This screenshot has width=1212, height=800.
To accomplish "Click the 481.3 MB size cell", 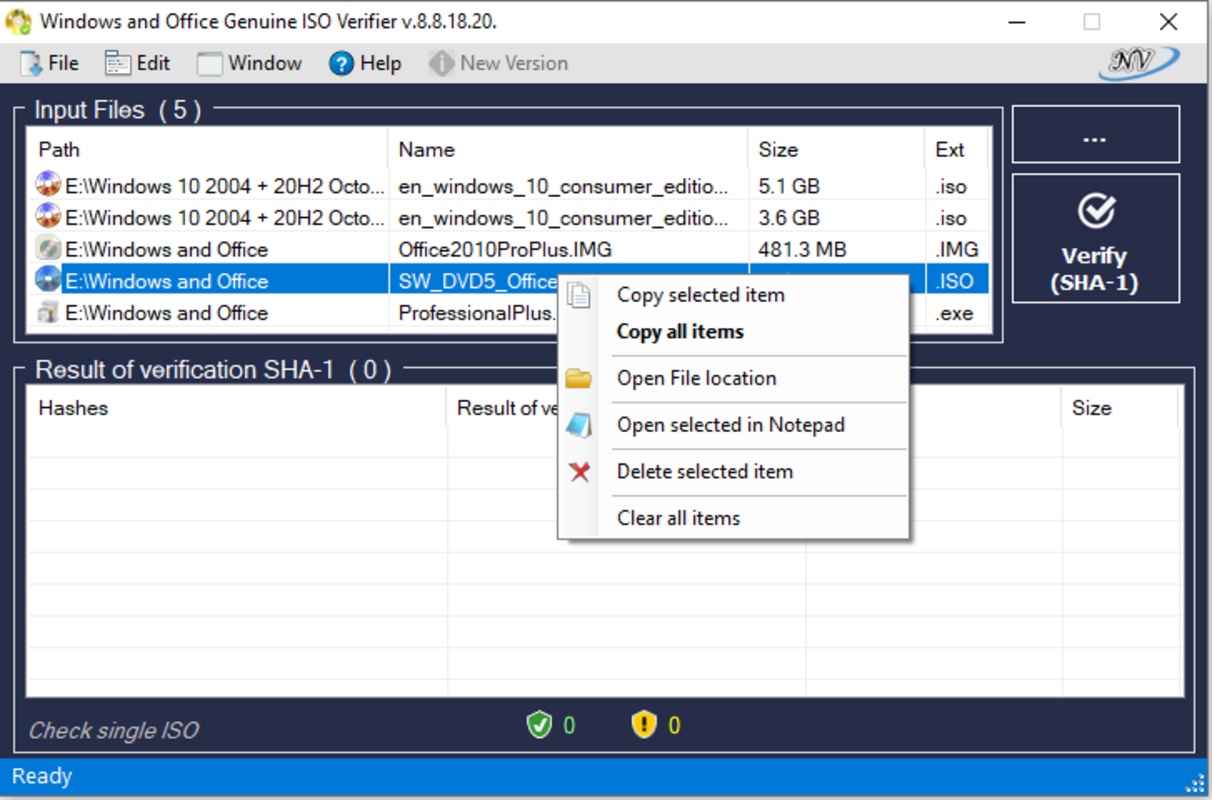I will click(x=802, y=249).
